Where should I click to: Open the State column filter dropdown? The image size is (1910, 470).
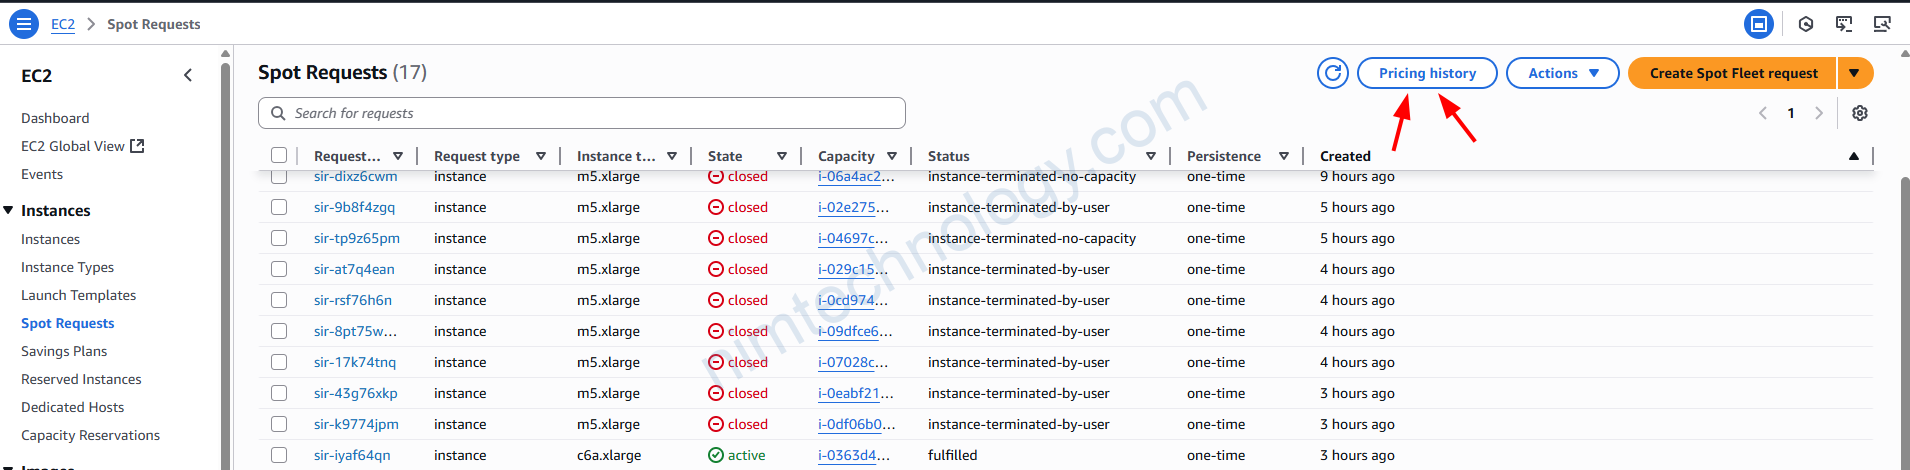(x=781, y=156)
